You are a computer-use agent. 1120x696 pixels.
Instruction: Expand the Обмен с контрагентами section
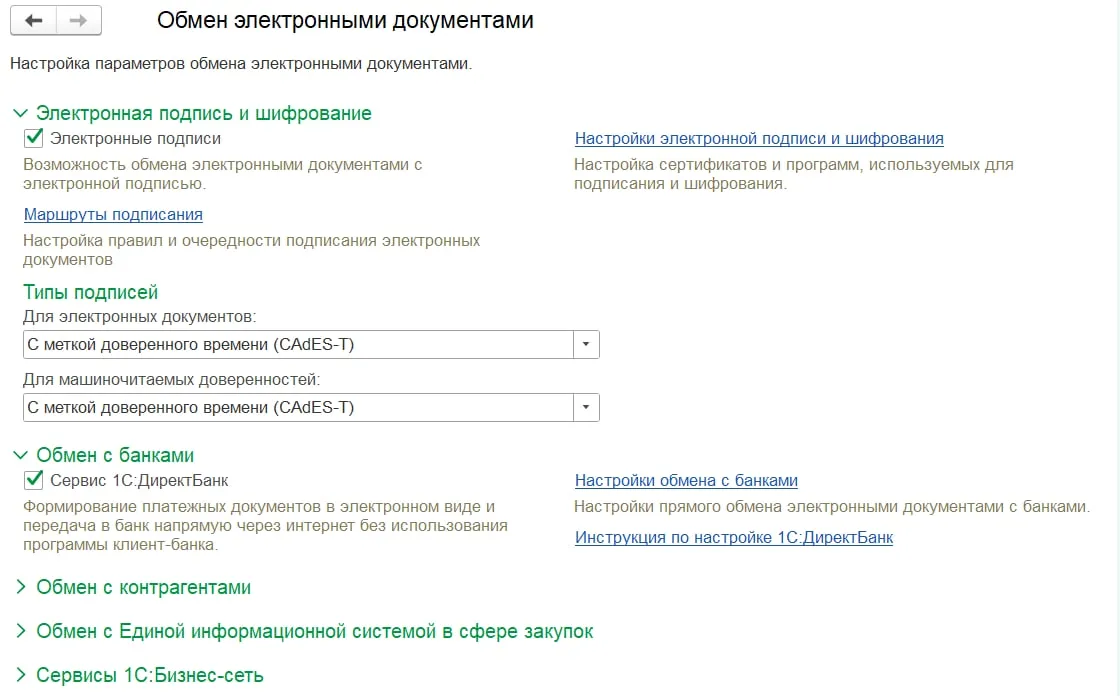(x=21, y=588)
